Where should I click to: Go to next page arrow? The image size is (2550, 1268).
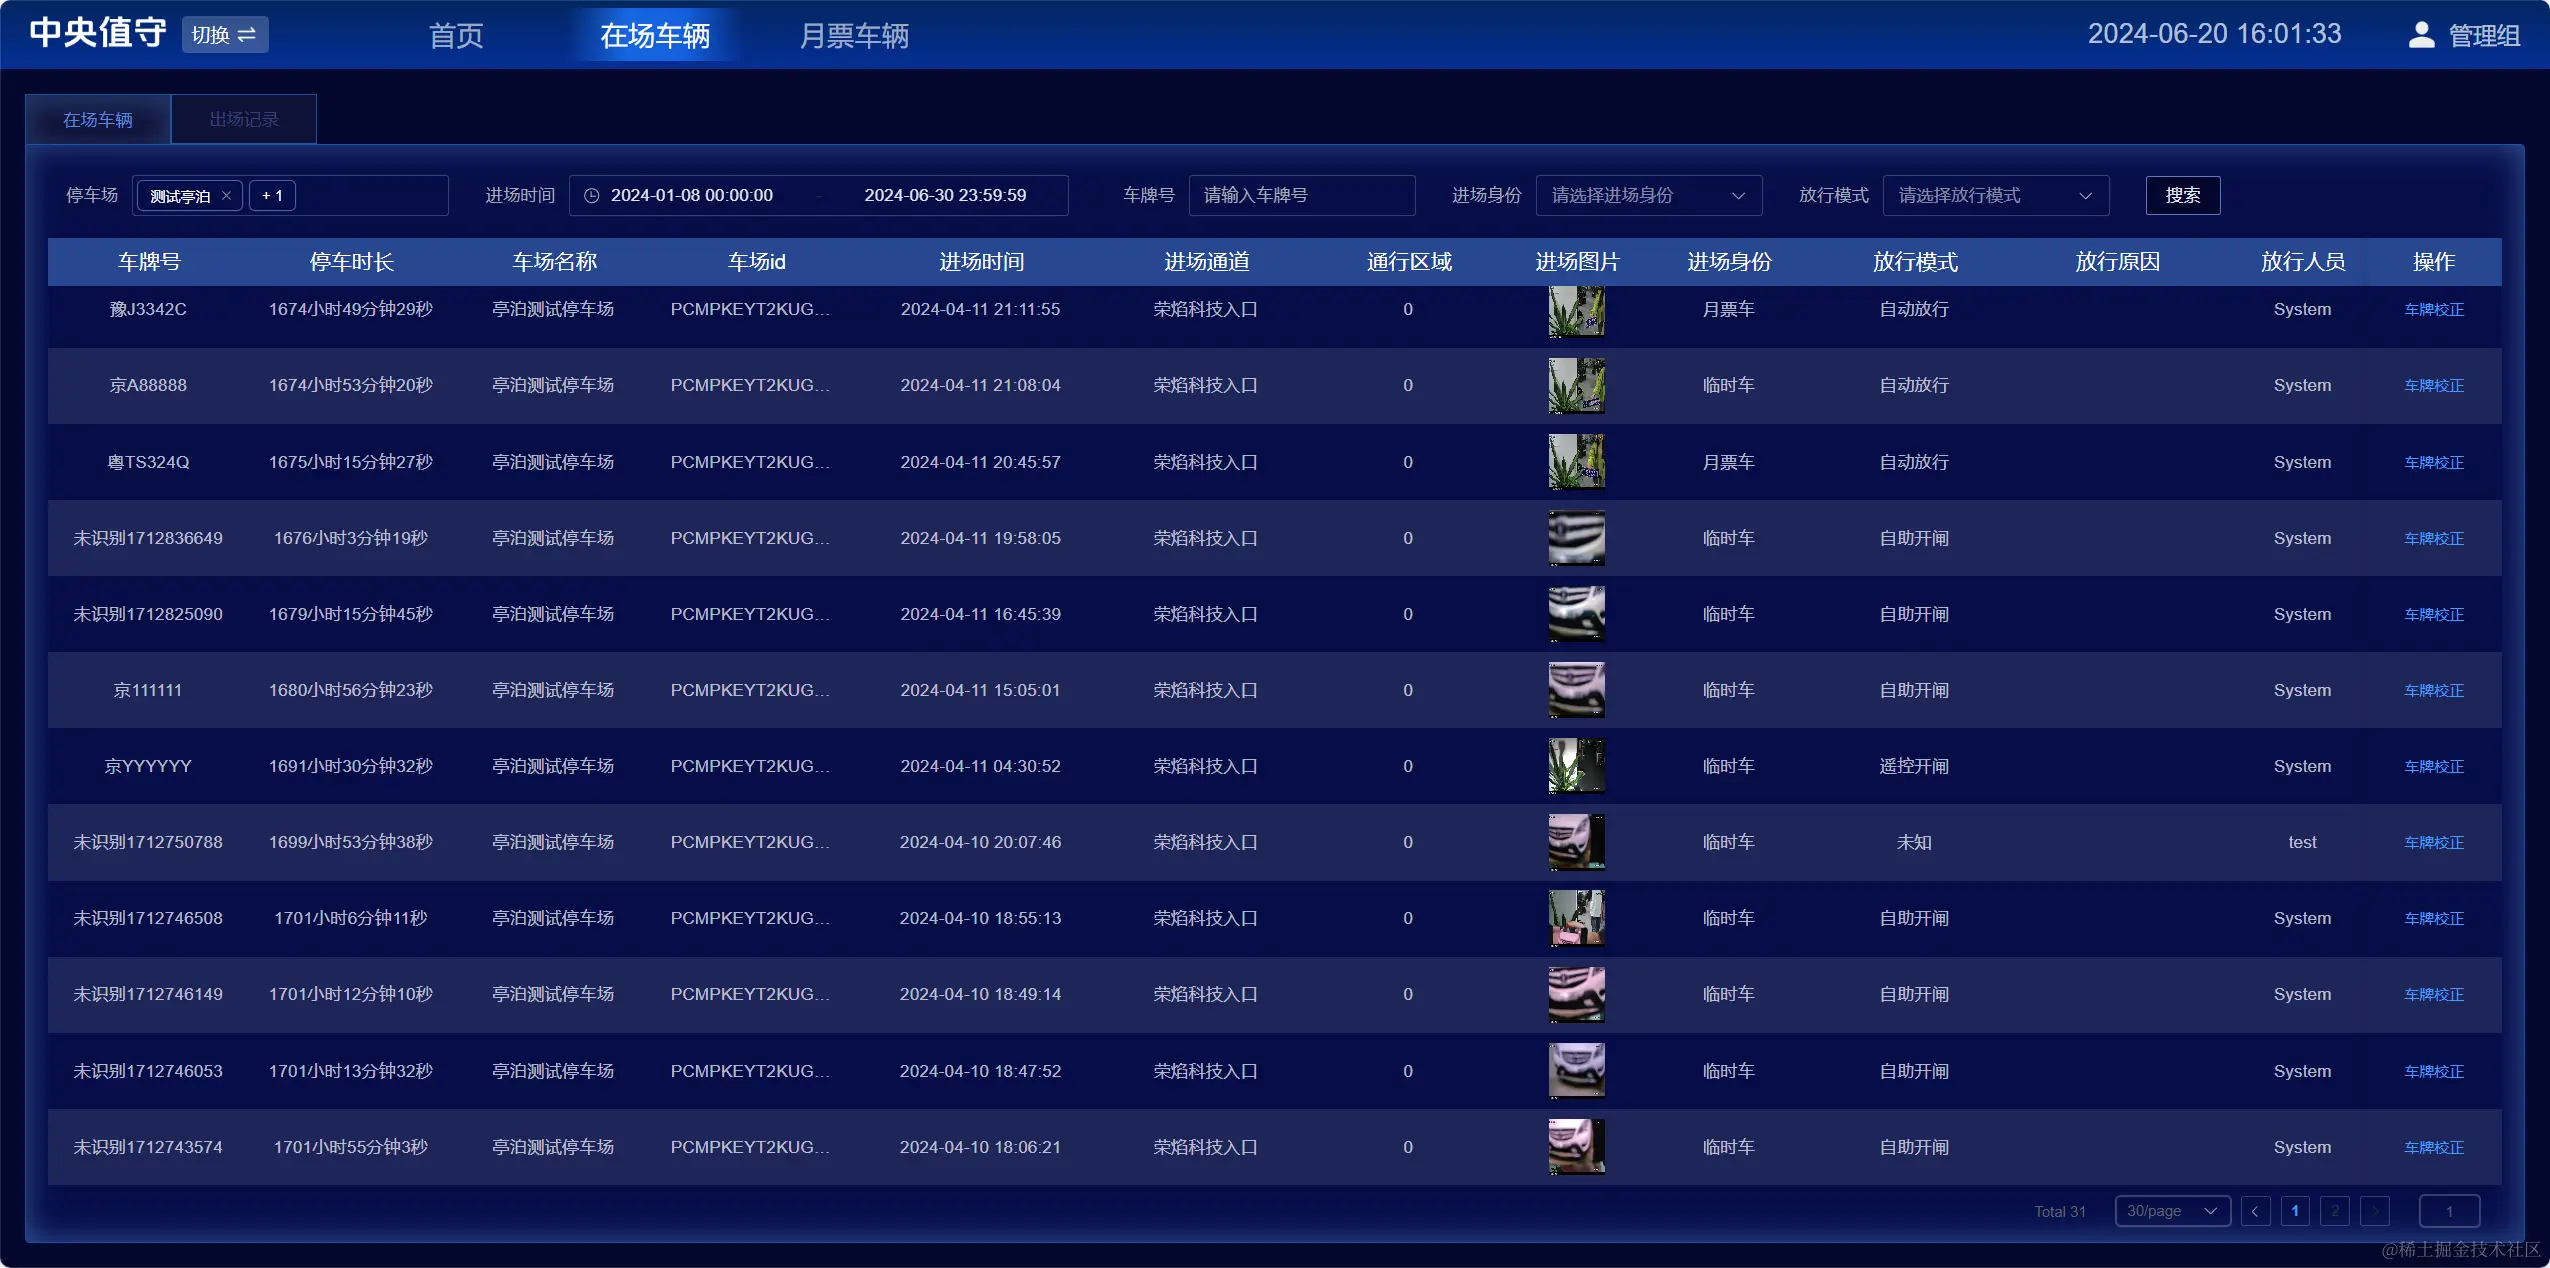(x=2374, y=1211)
